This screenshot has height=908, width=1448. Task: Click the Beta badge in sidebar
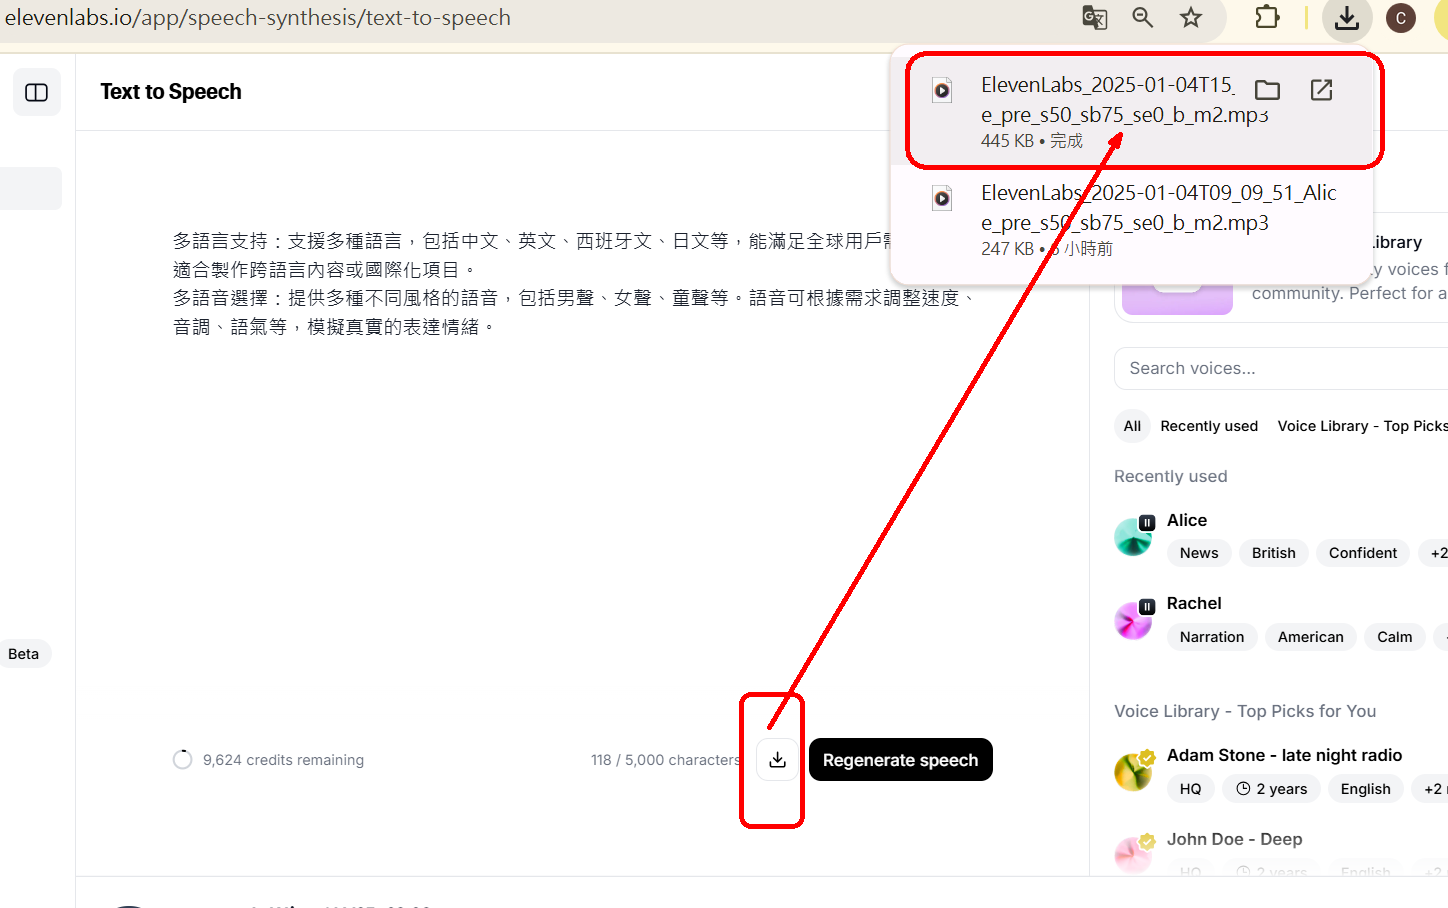24,654
